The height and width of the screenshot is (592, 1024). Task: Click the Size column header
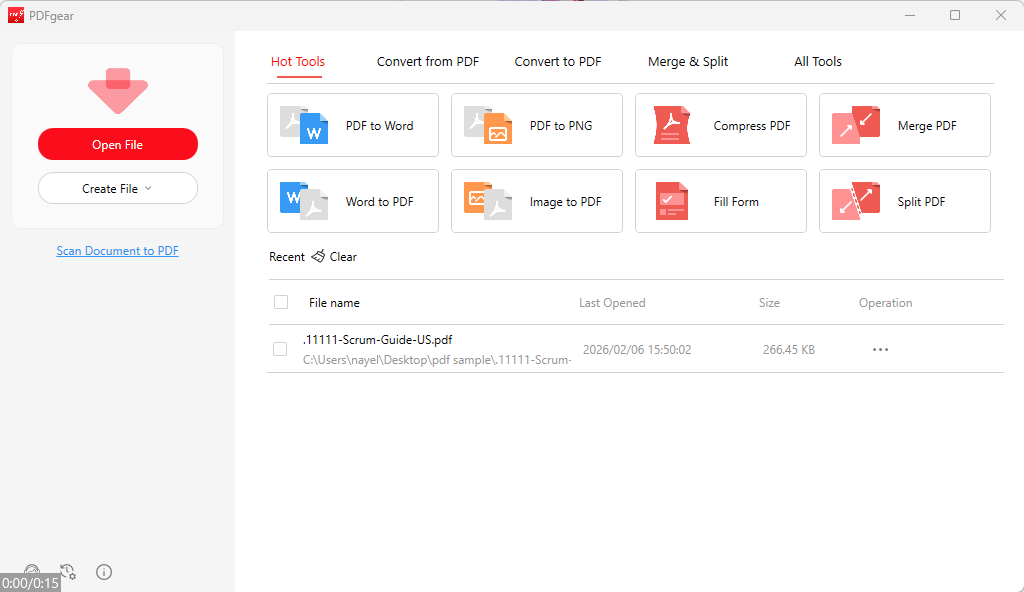[x=769, y=303]
